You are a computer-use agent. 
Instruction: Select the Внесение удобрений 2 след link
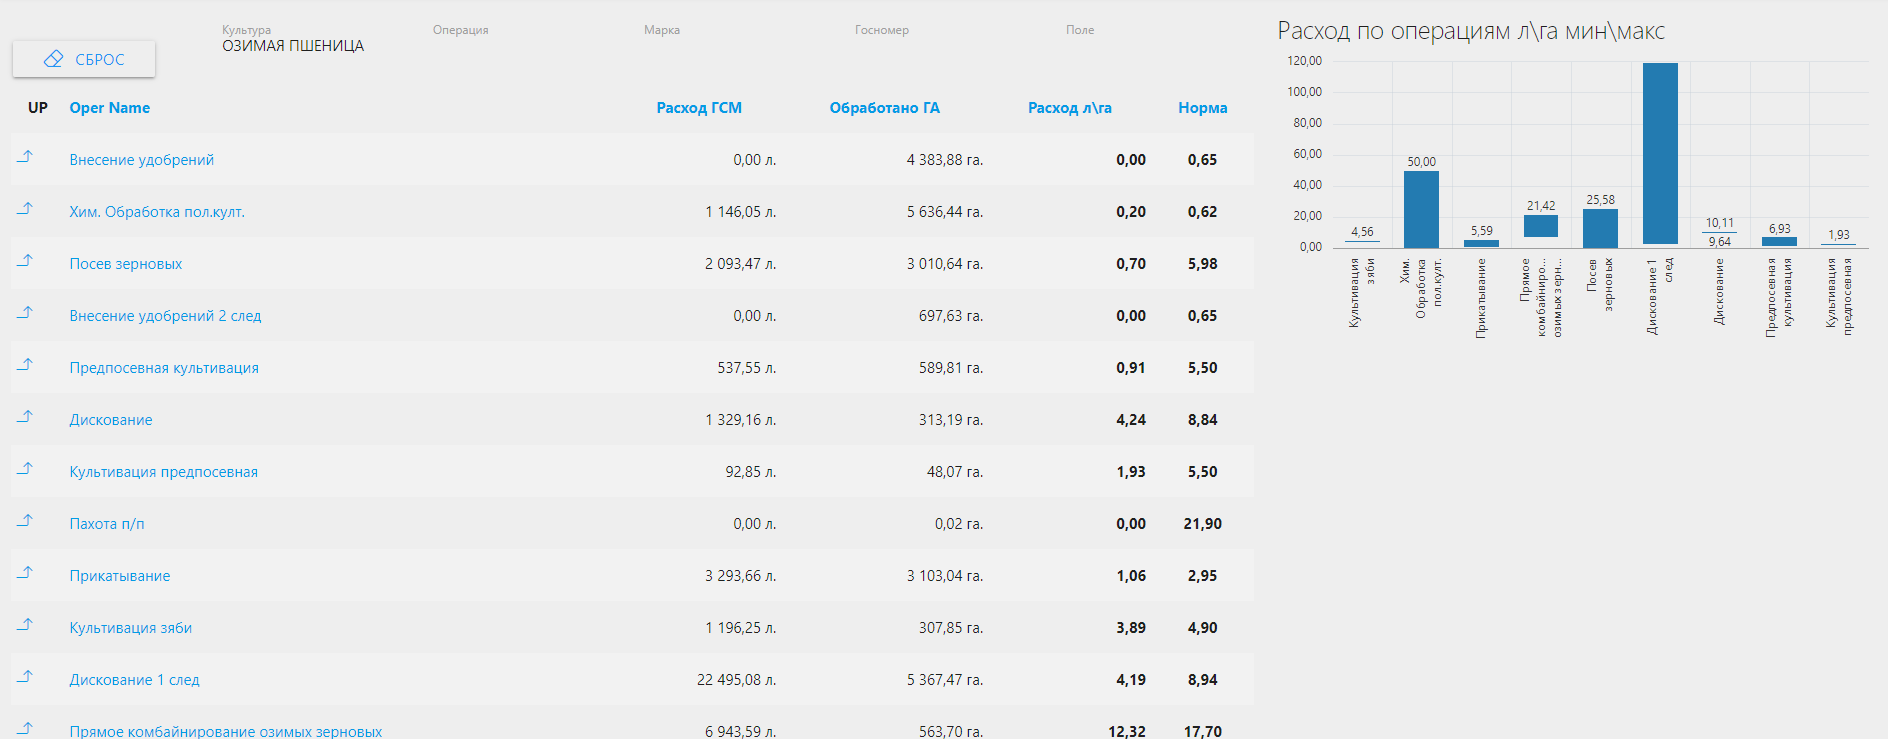[165, 316]
